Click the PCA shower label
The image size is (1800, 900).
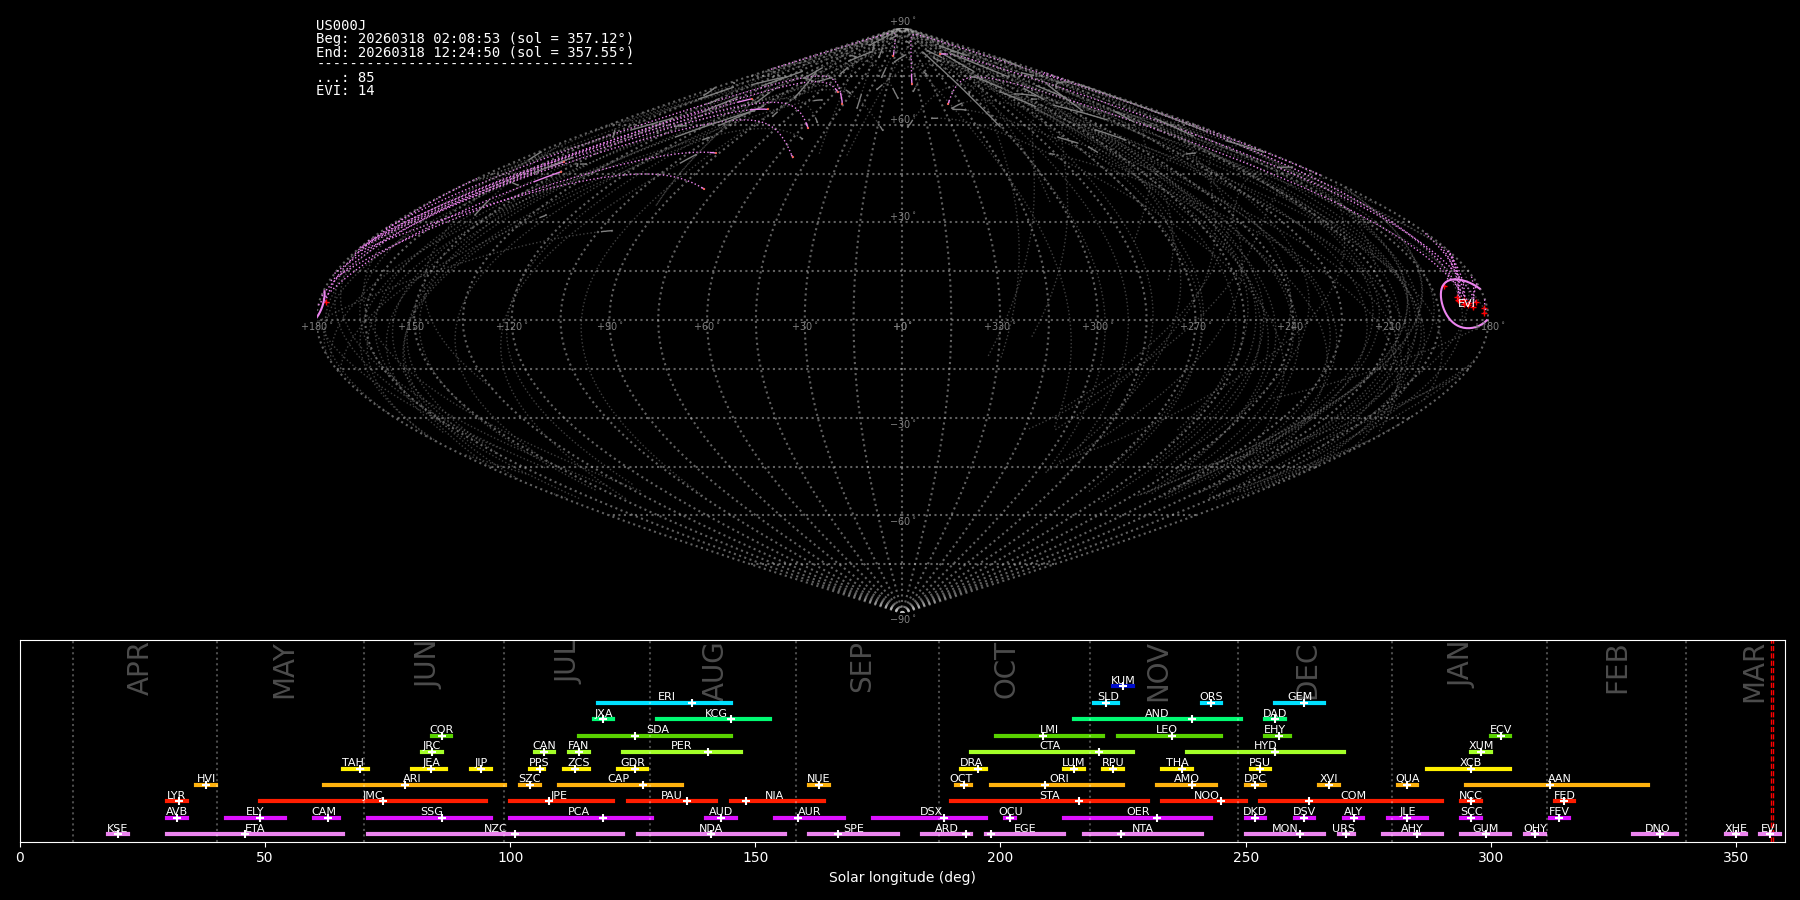[x=578, y=812]
